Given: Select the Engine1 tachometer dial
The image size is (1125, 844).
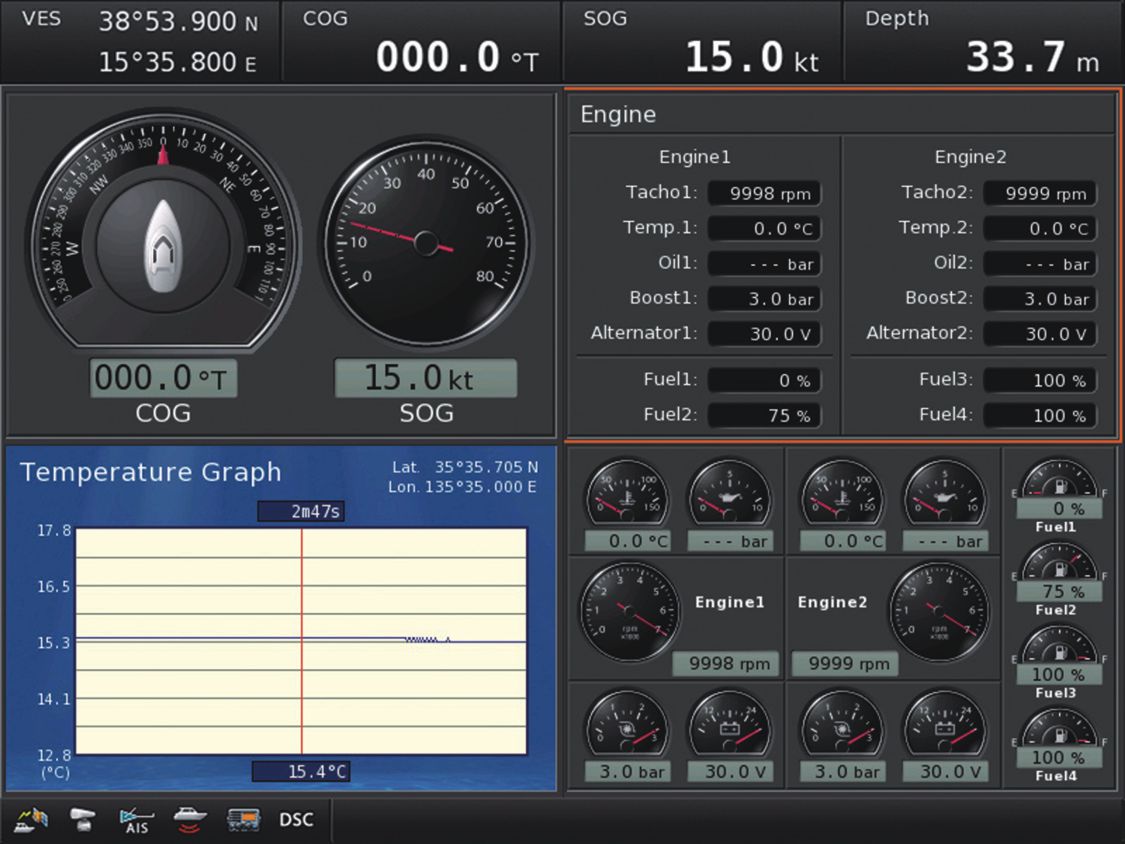Looking at the screenshot, I should [629, 611].
